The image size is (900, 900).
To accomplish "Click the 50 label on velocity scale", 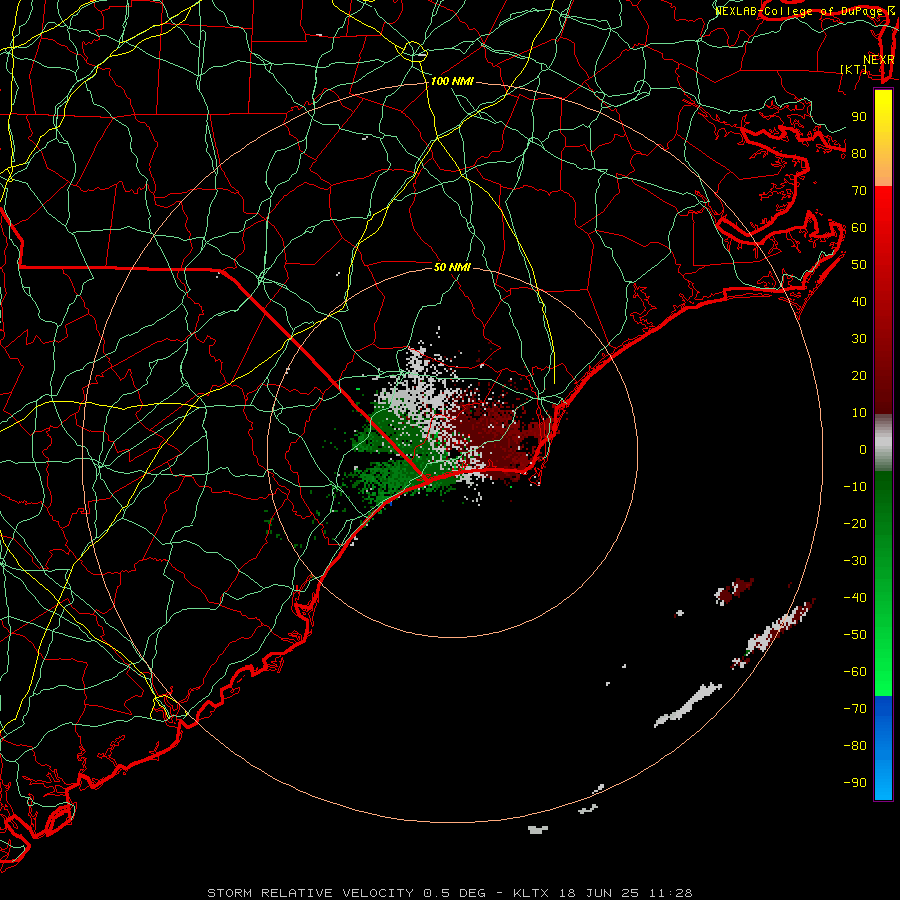I will [x=859, y=265].
